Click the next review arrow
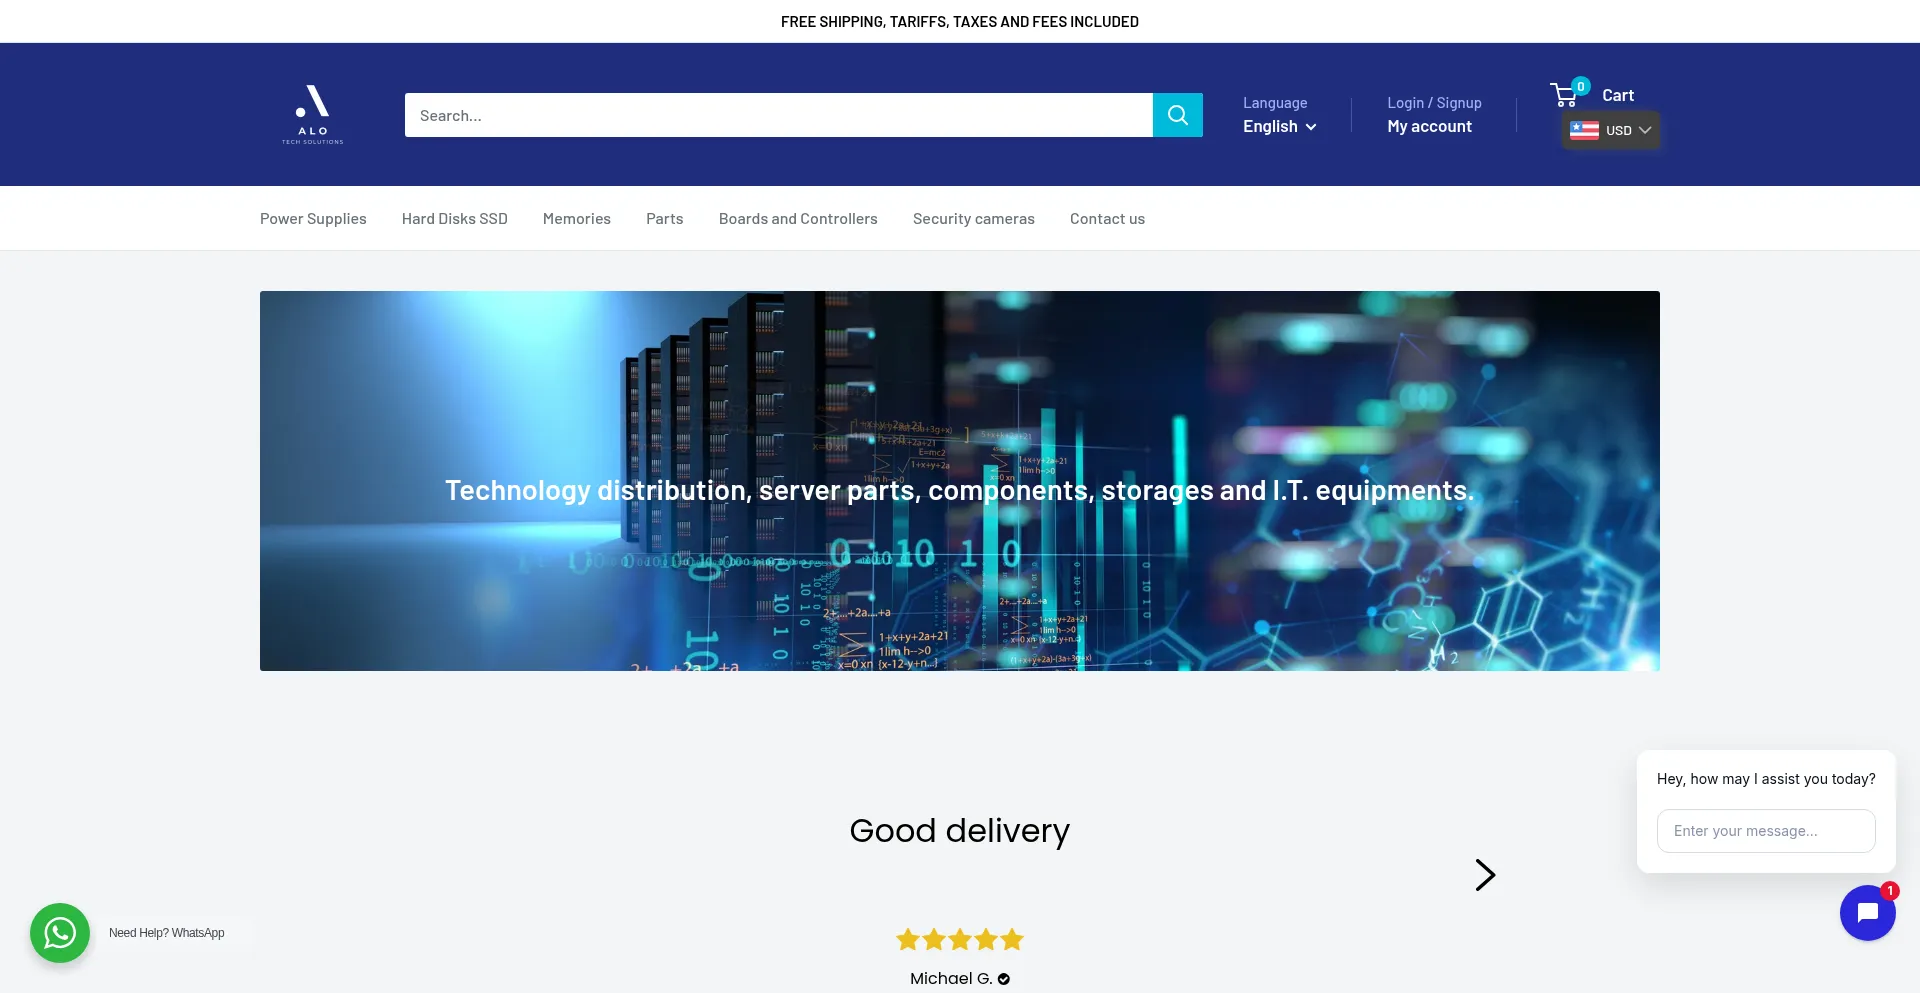The width and height of the screenshot is (1920, 993). (x=1485, y=875)
